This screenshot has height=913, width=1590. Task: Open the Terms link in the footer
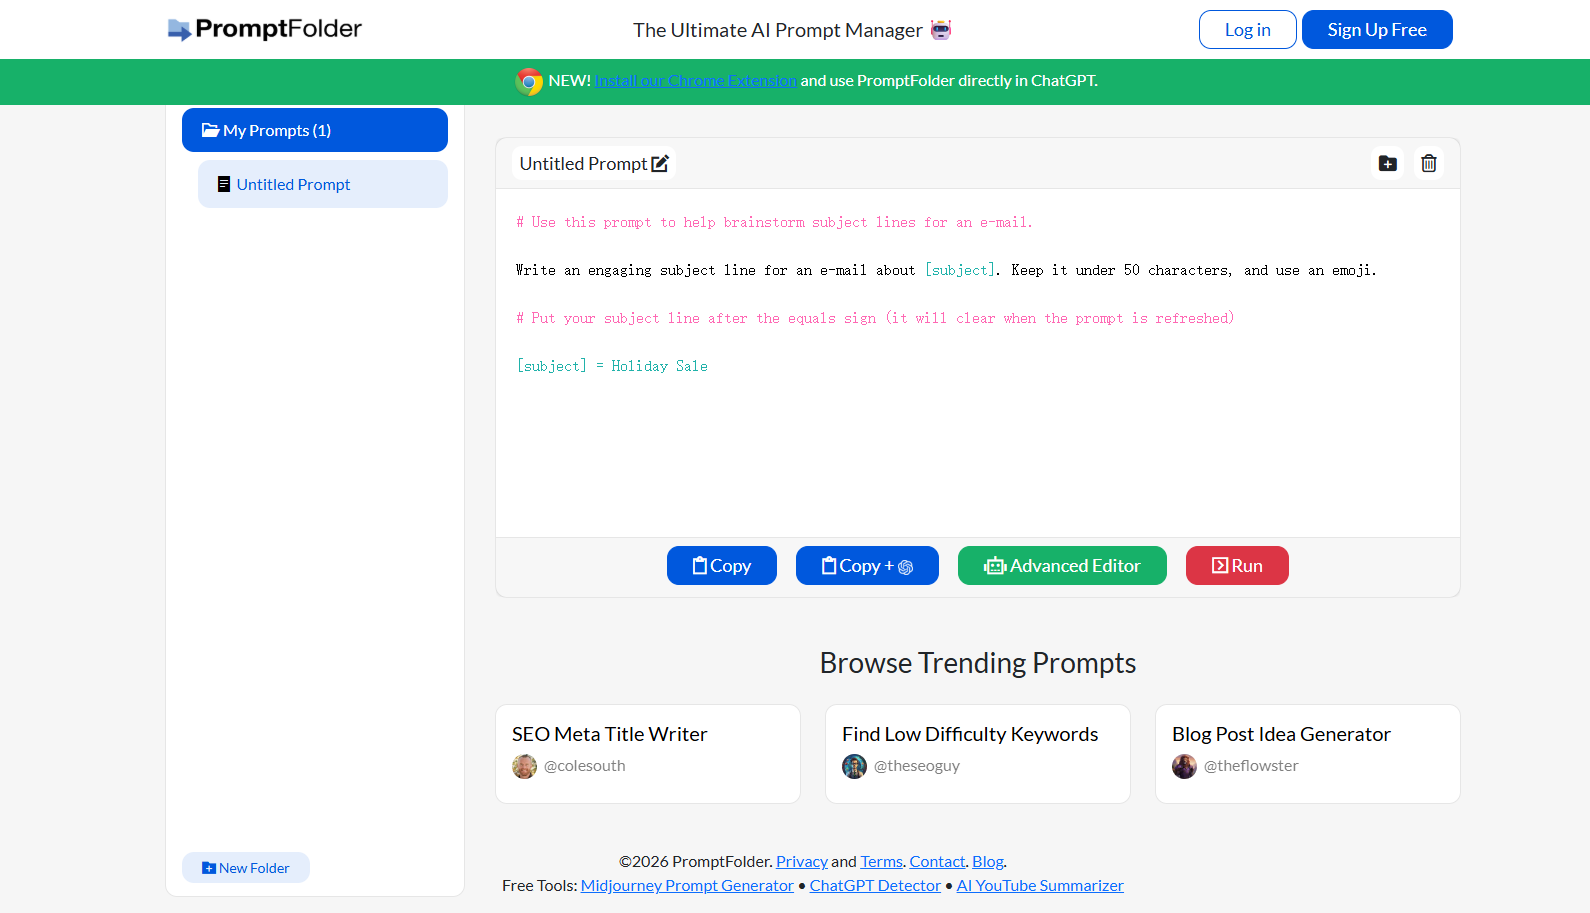881,861
